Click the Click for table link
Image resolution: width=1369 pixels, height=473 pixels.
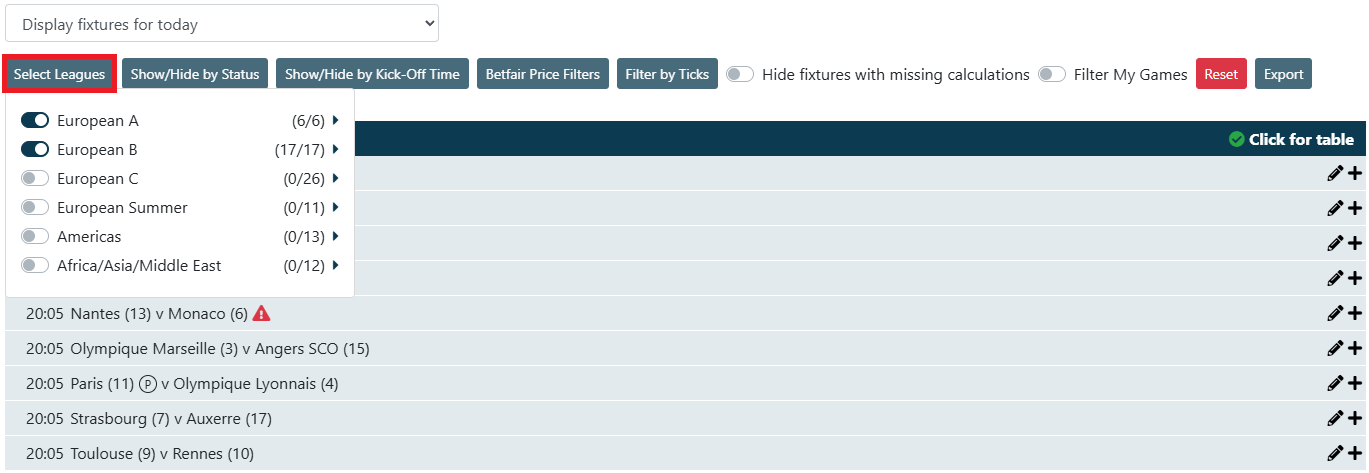coord(1291,139)
